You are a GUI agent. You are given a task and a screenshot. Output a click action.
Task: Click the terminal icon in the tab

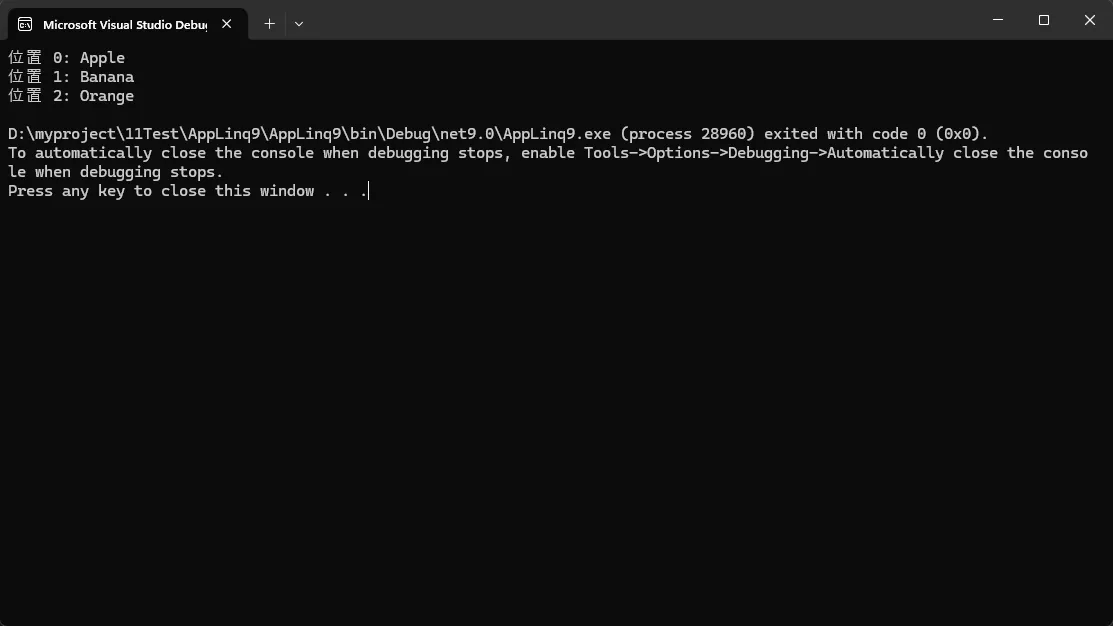[x=25, y=24]
